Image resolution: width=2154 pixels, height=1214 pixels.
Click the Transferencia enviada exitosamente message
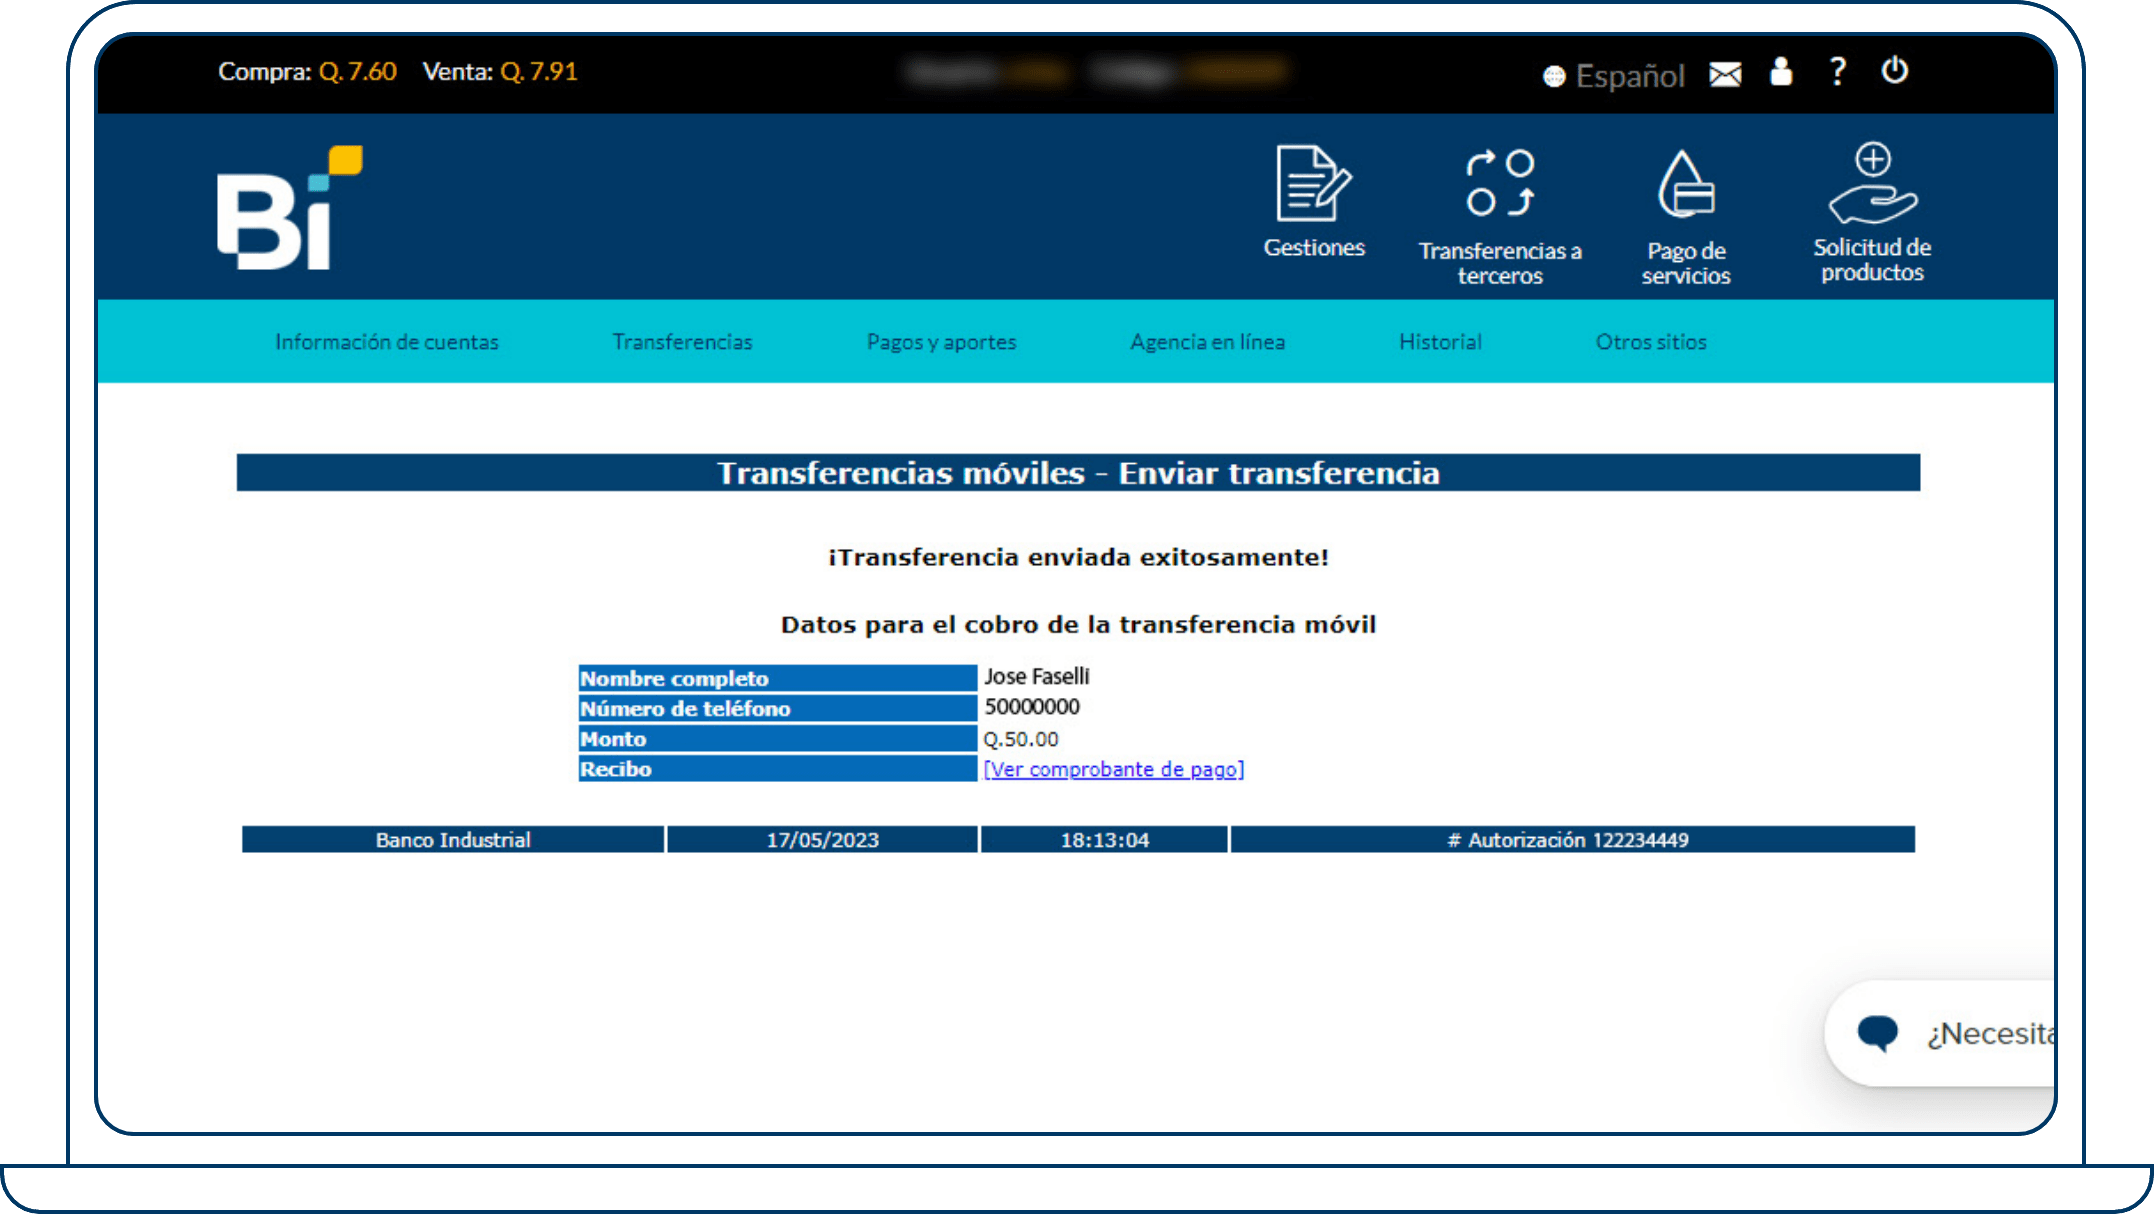point(1078,557)
